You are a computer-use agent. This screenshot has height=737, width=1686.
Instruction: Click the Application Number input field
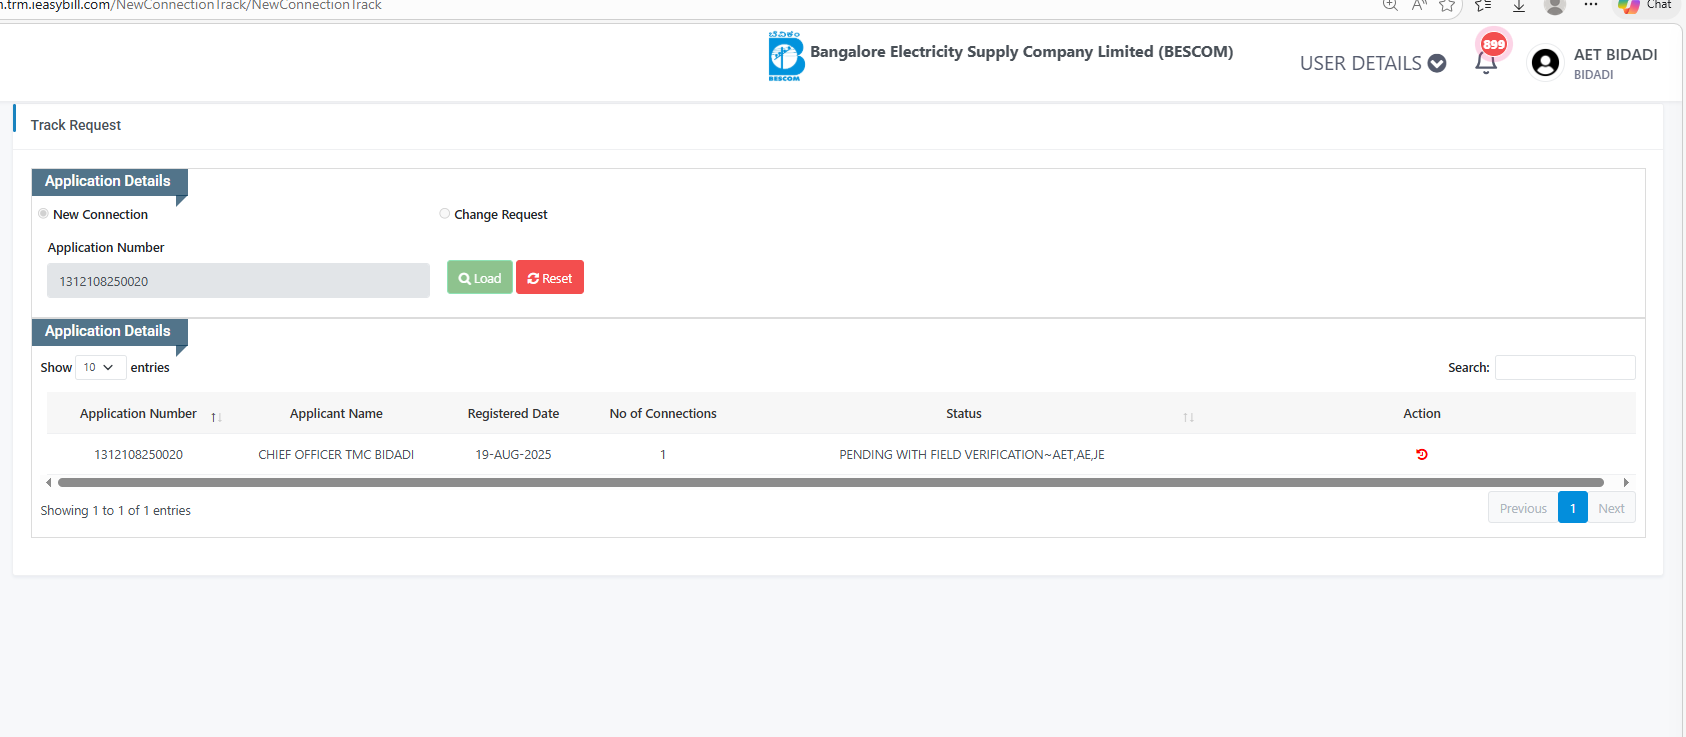tap(238, 281)
